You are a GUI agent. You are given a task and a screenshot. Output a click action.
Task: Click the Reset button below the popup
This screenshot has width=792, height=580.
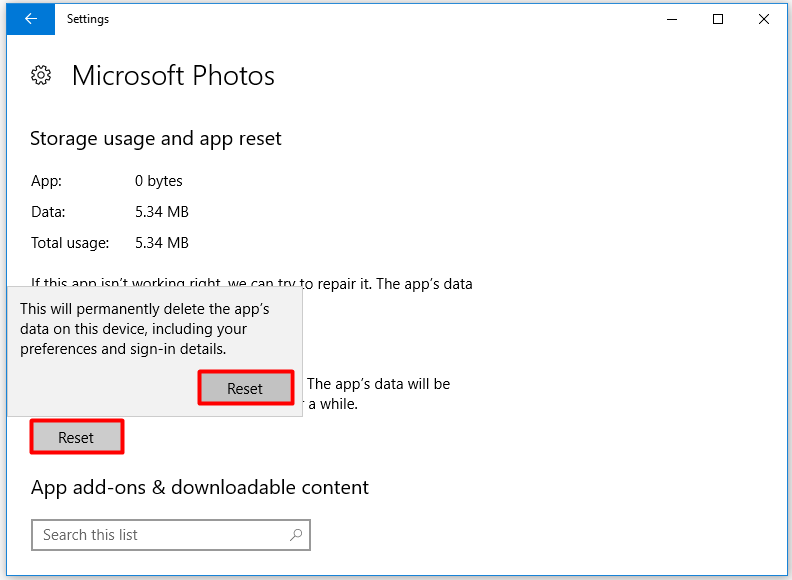pyautogui.click(x=76, y=437)
